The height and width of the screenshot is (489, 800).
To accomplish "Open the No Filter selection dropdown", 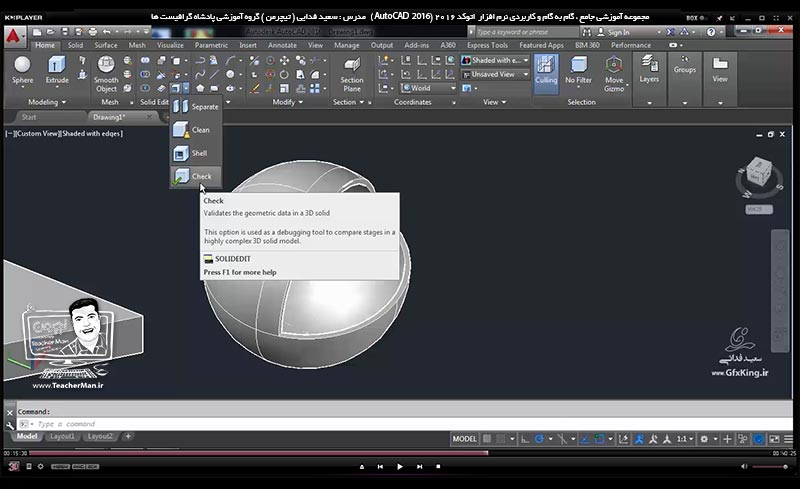I will (578, 70).
